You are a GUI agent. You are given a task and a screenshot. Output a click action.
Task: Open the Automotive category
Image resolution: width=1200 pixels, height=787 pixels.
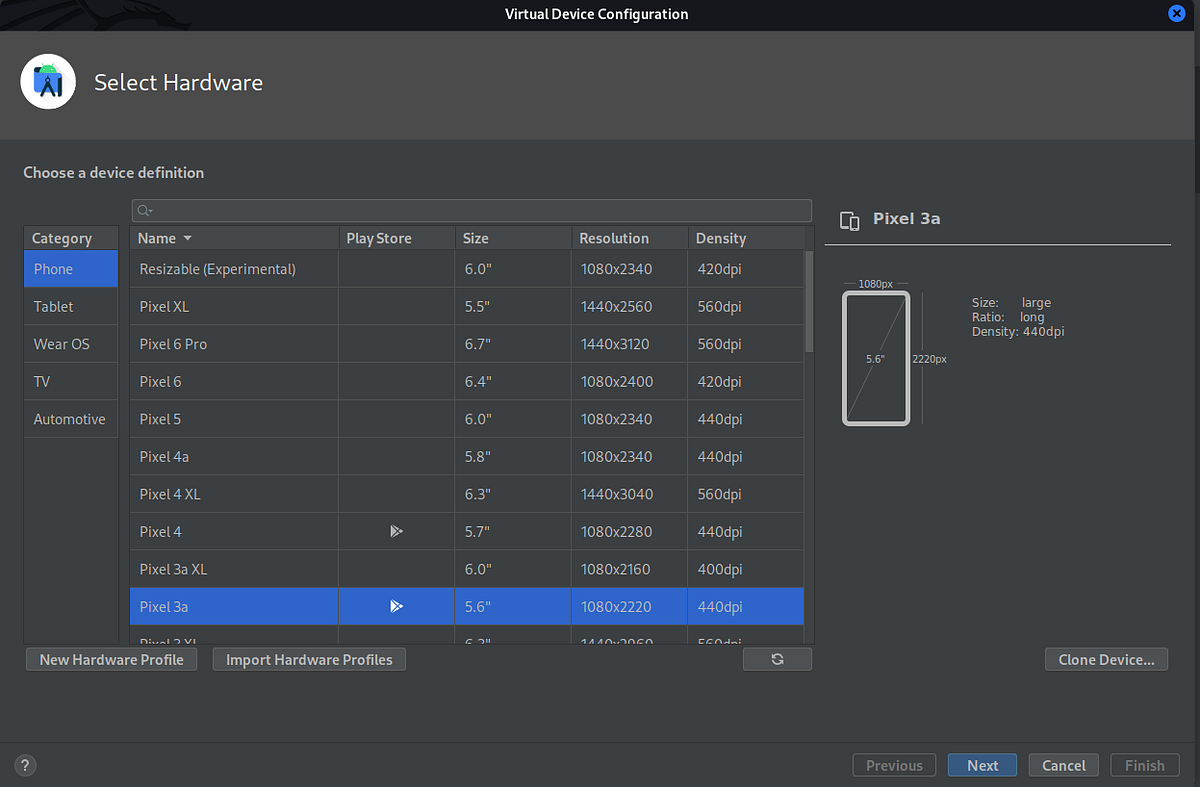(x=71, y=418)
